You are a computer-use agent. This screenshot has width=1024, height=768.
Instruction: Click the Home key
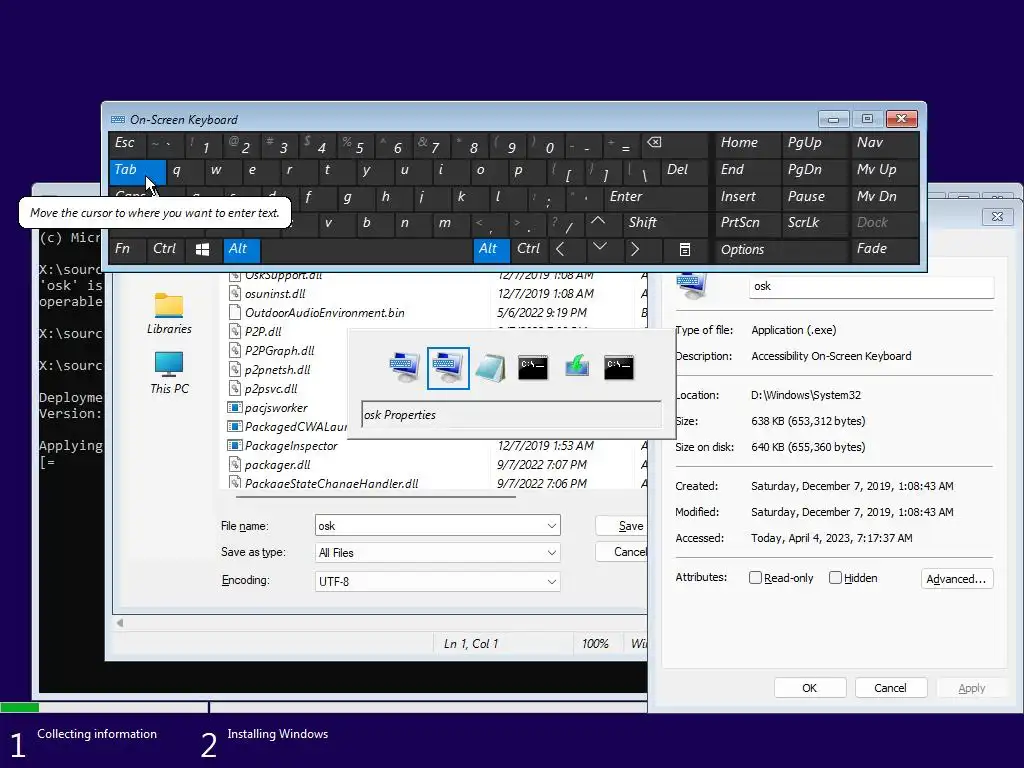point(748,145)
